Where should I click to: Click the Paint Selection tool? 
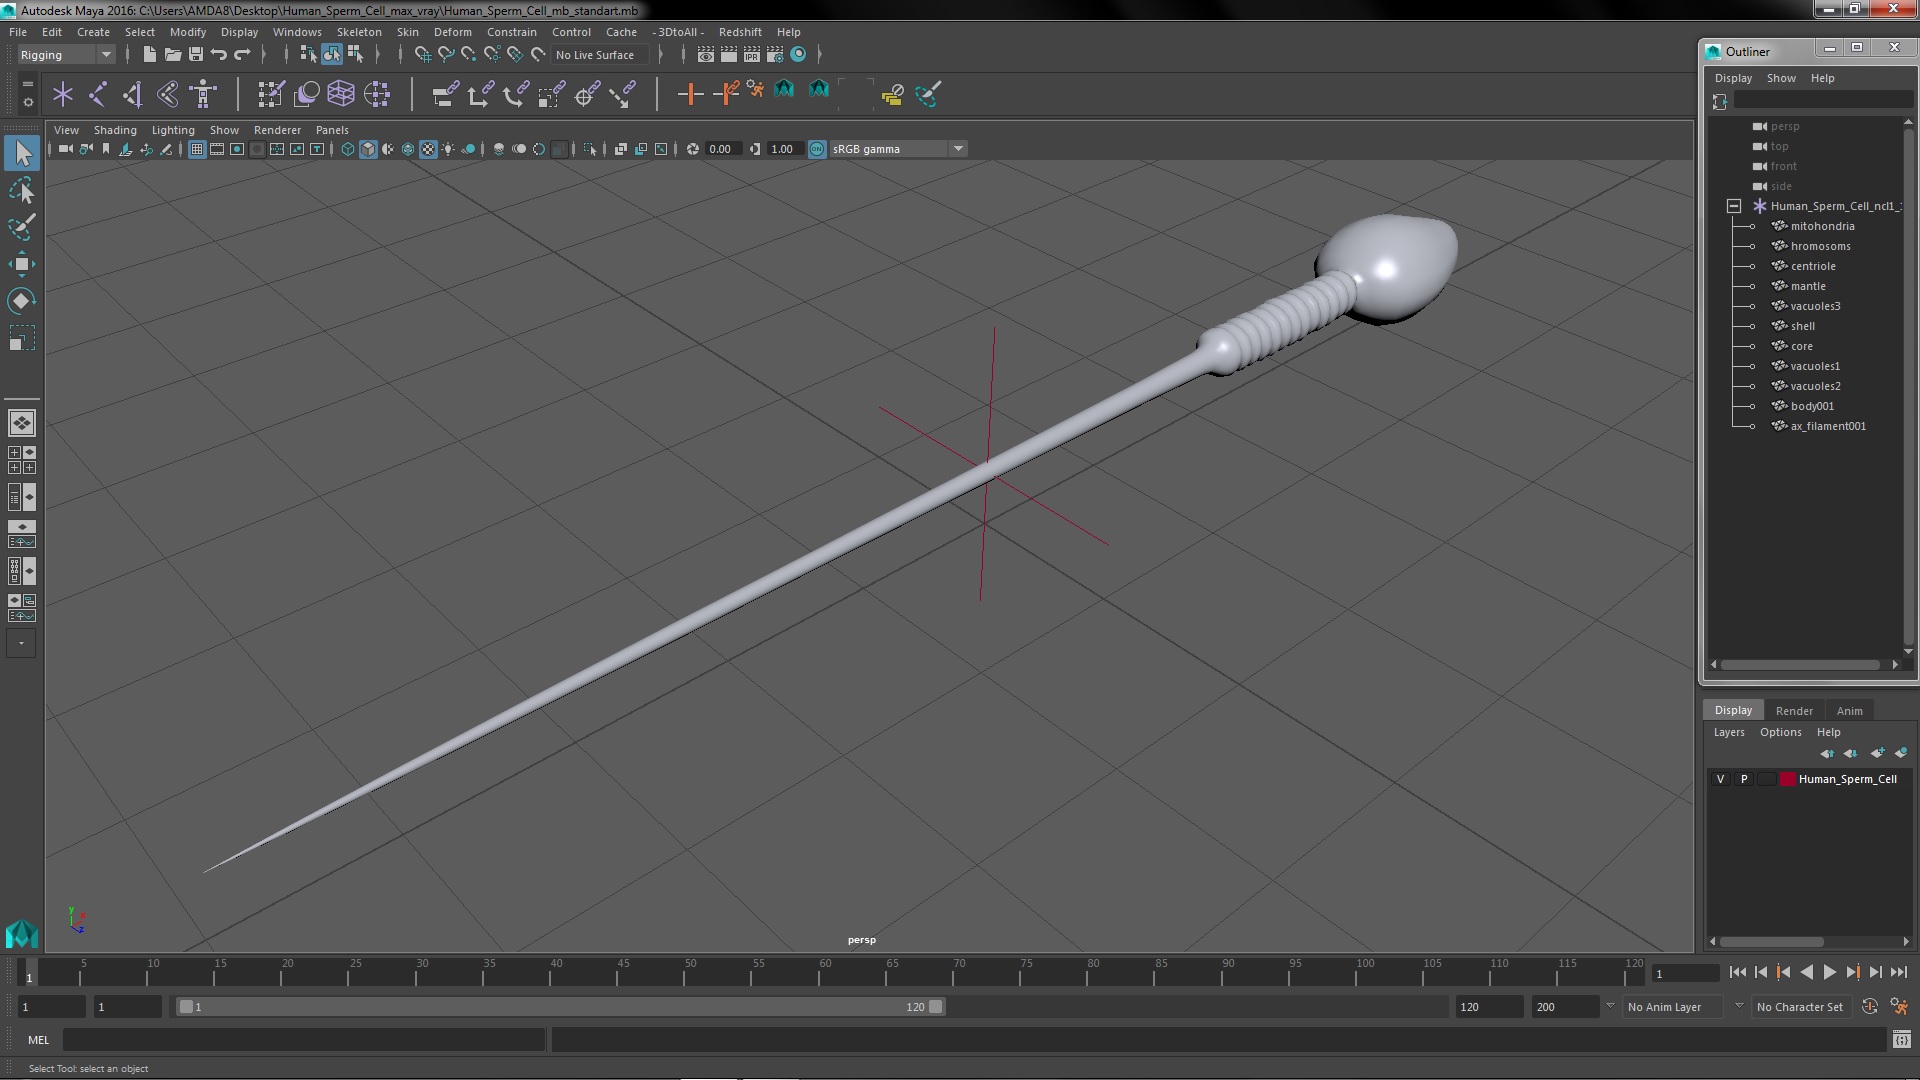point(21,227)
